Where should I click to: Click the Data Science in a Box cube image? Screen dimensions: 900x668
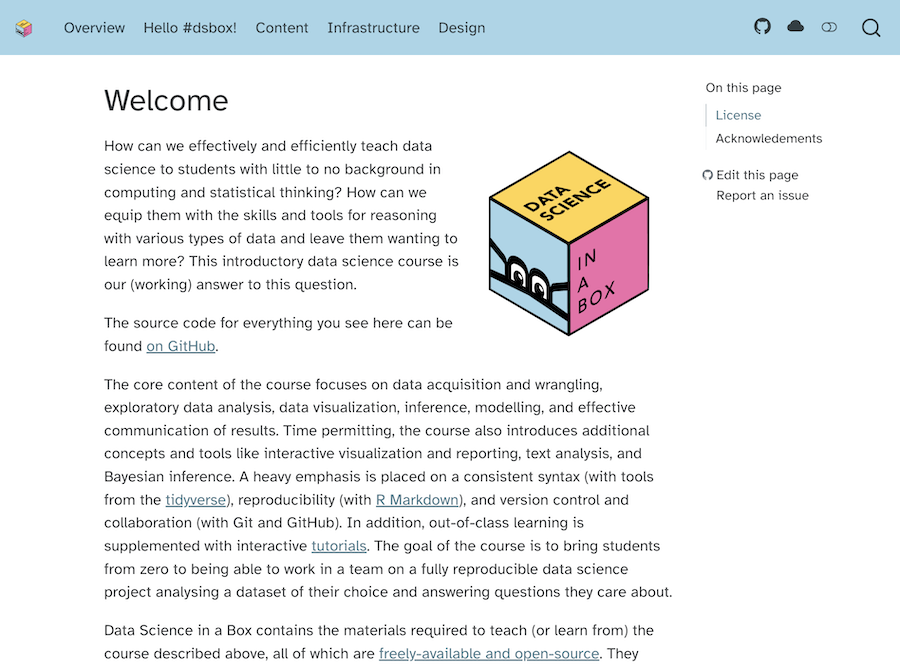(x=568, y=243)
